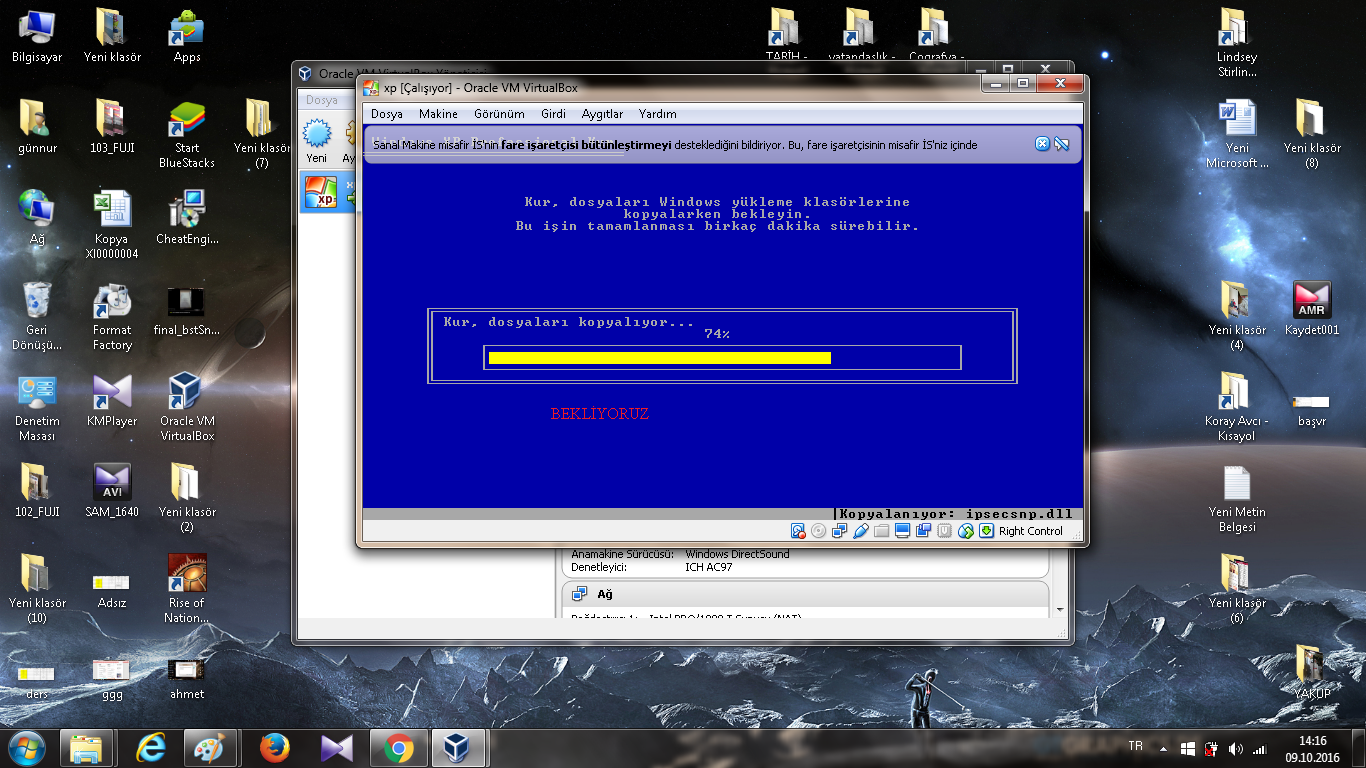
Task: Click the mouse integration indicator in VM status bar
Action: 965,531
